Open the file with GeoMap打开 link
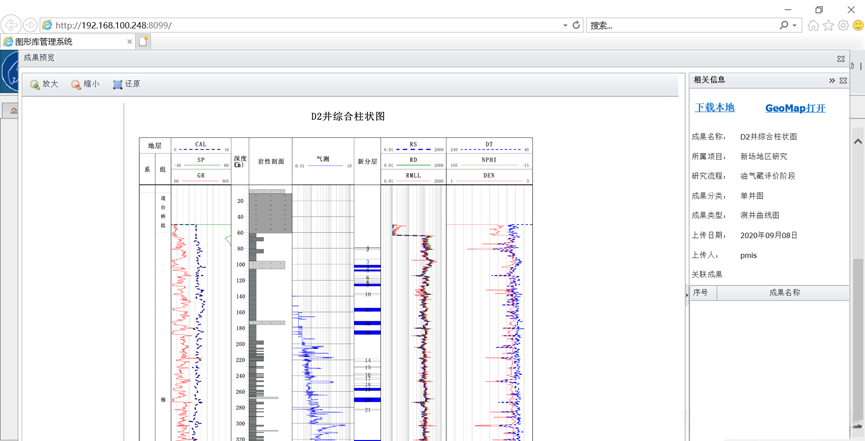The width and height of the screenshot is (865, 441). tap(795, 108)
